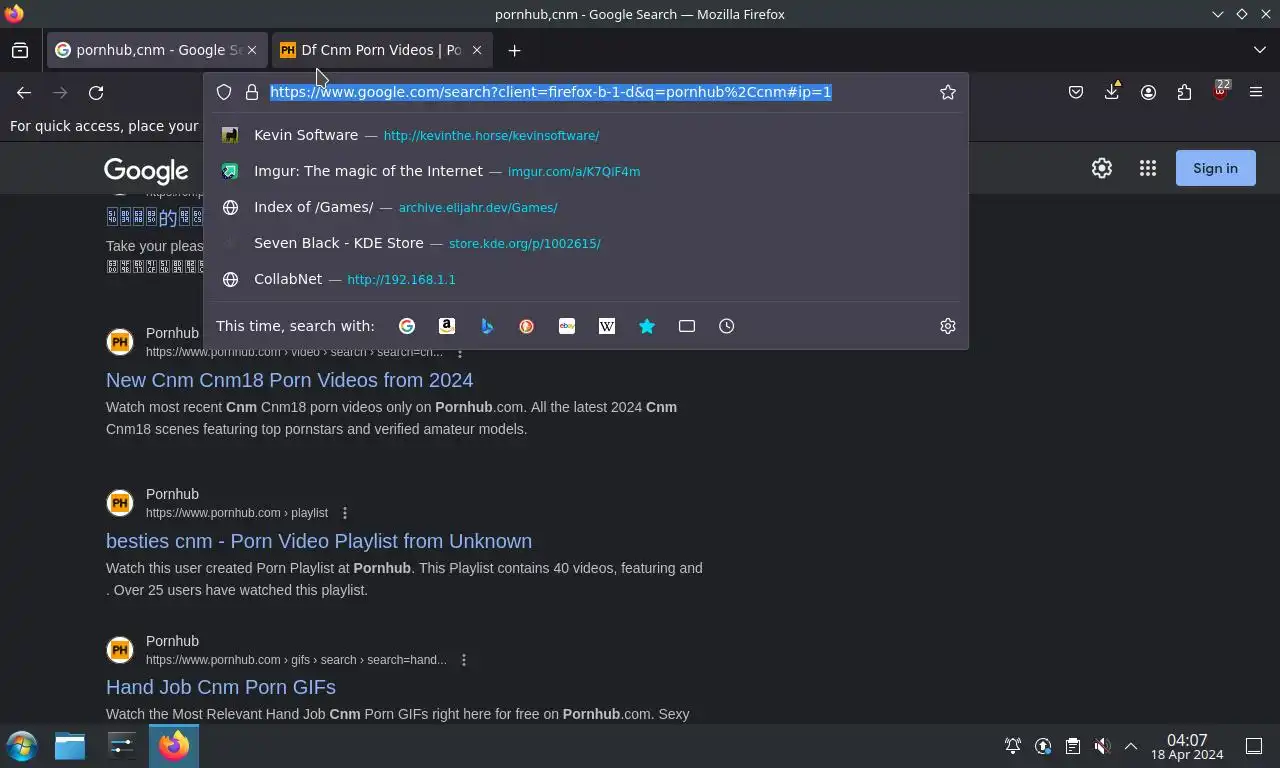This screenshot has height=768, width=1280.
Task: Unmute the volume tray icon
Action: 1102,746
